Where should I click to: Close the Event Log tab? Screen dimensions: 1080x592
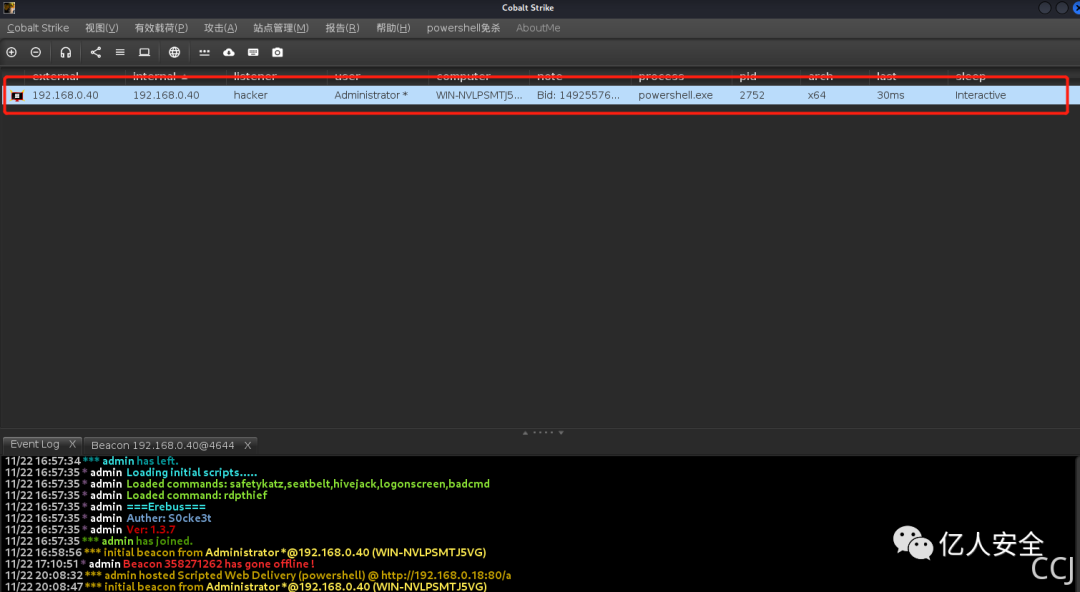[72, 444]
